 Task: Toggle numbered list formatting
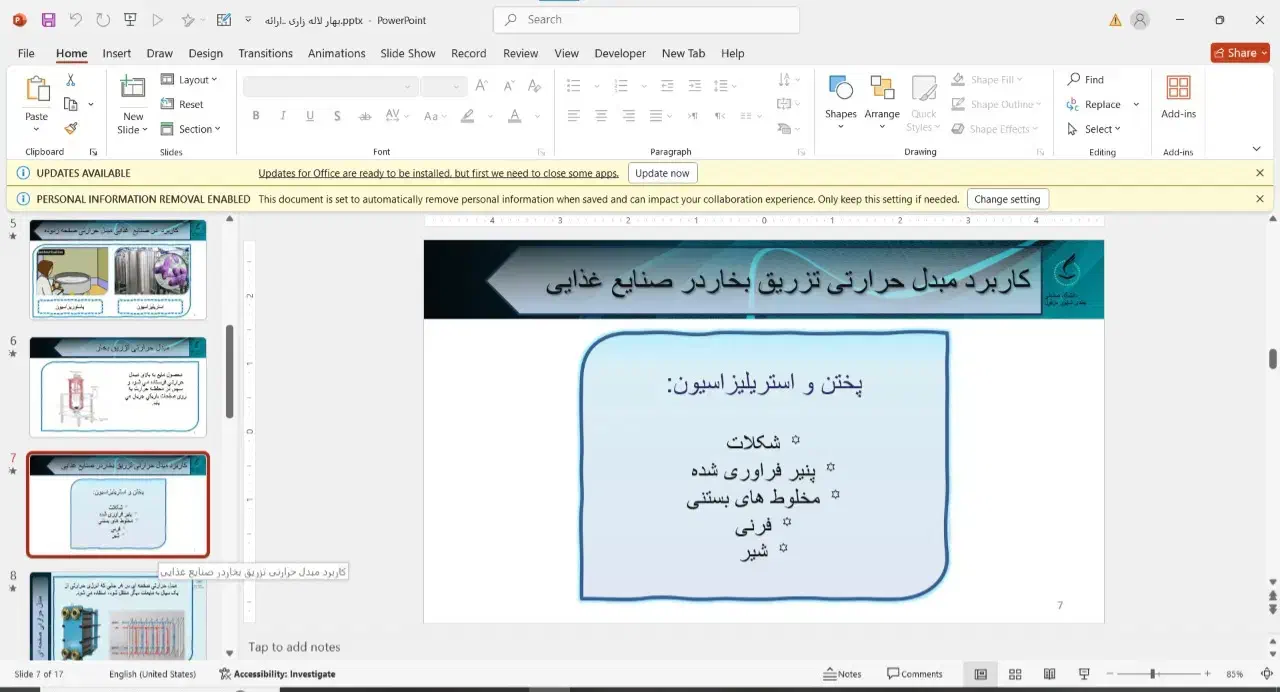click(619, 85)
